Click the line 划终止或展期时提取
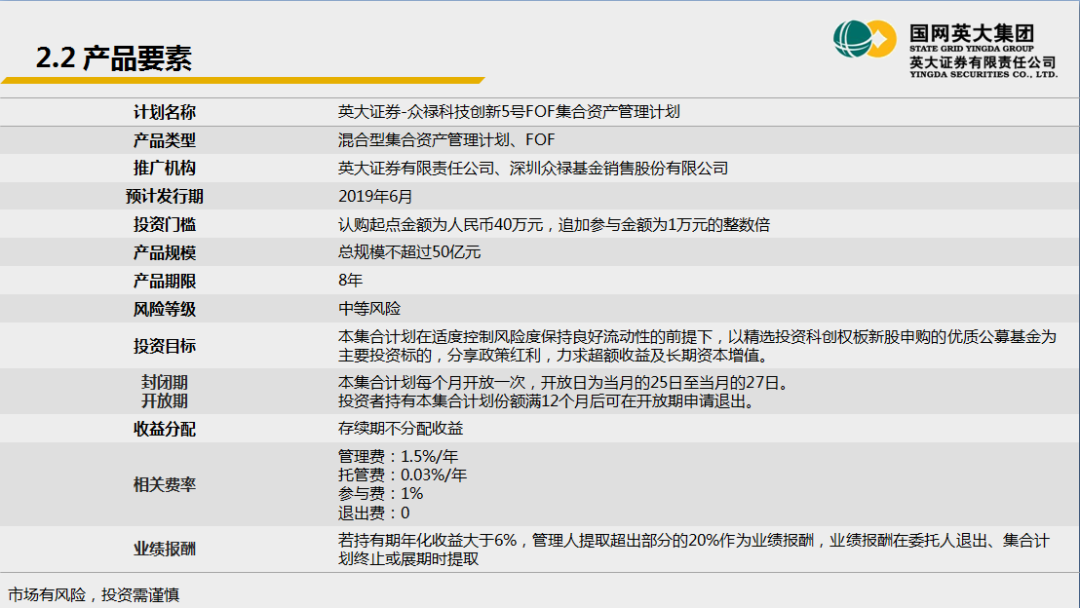 click(408, 559)
